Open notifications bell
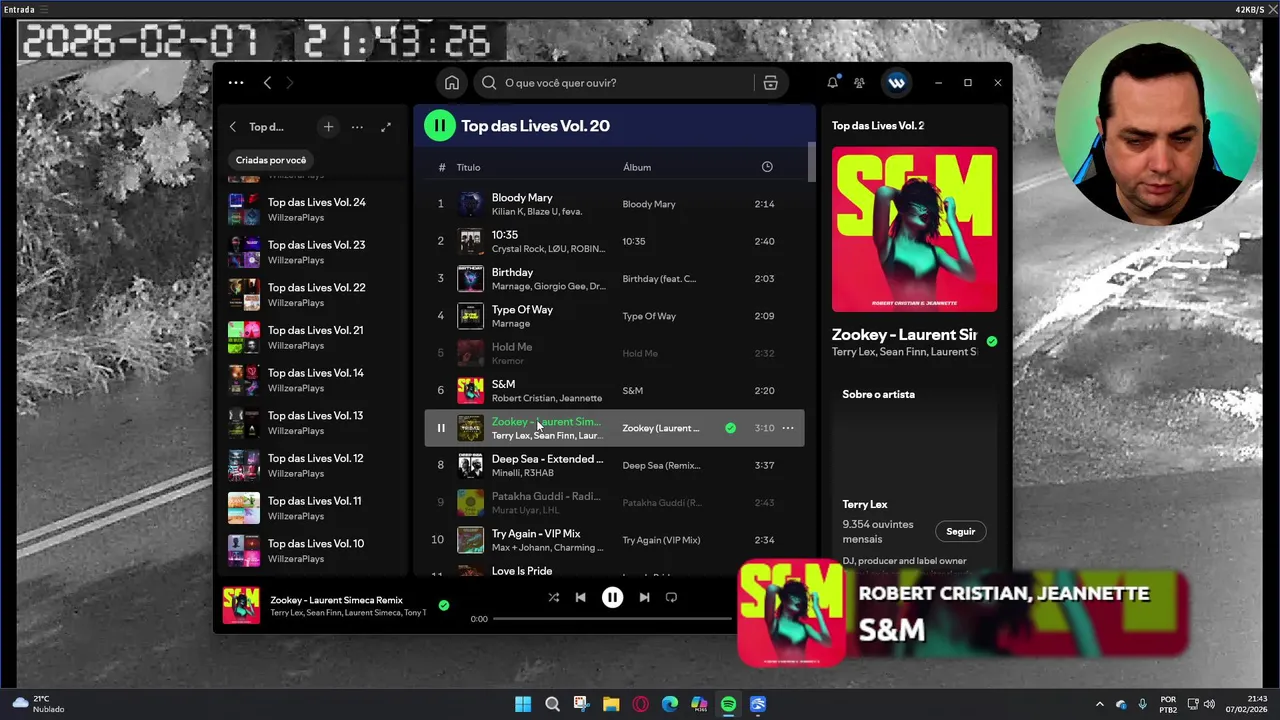The height and width of the screenshot is (720, 1280). tap(832, 83)
